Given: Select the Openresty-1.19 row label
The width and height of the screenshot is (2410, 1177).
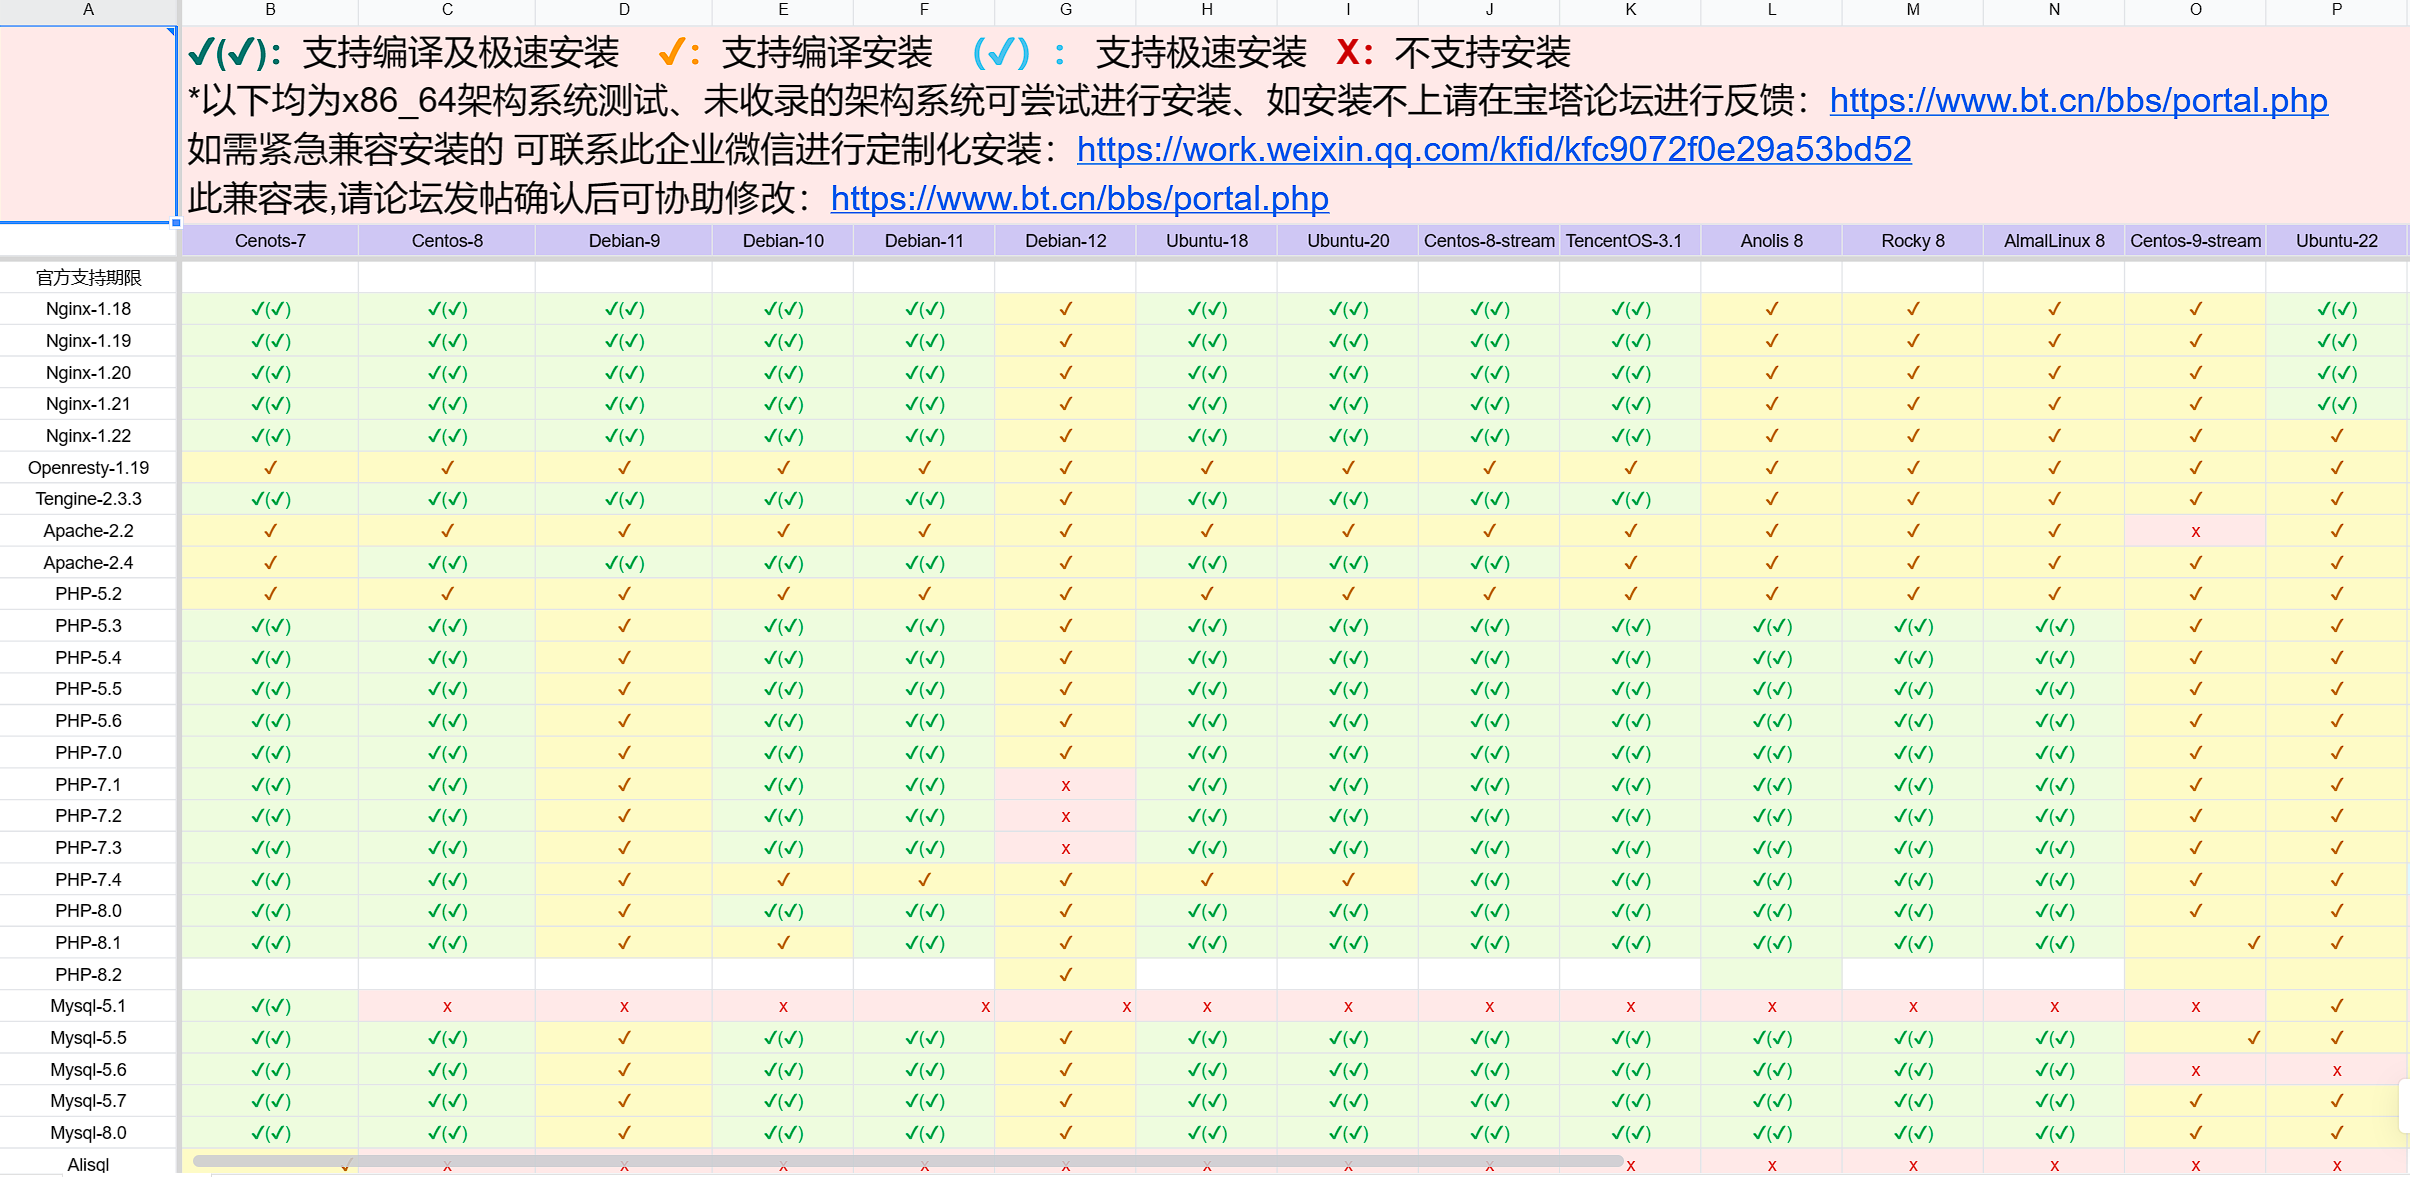Looking at the screenshot, I should (88, 467).
